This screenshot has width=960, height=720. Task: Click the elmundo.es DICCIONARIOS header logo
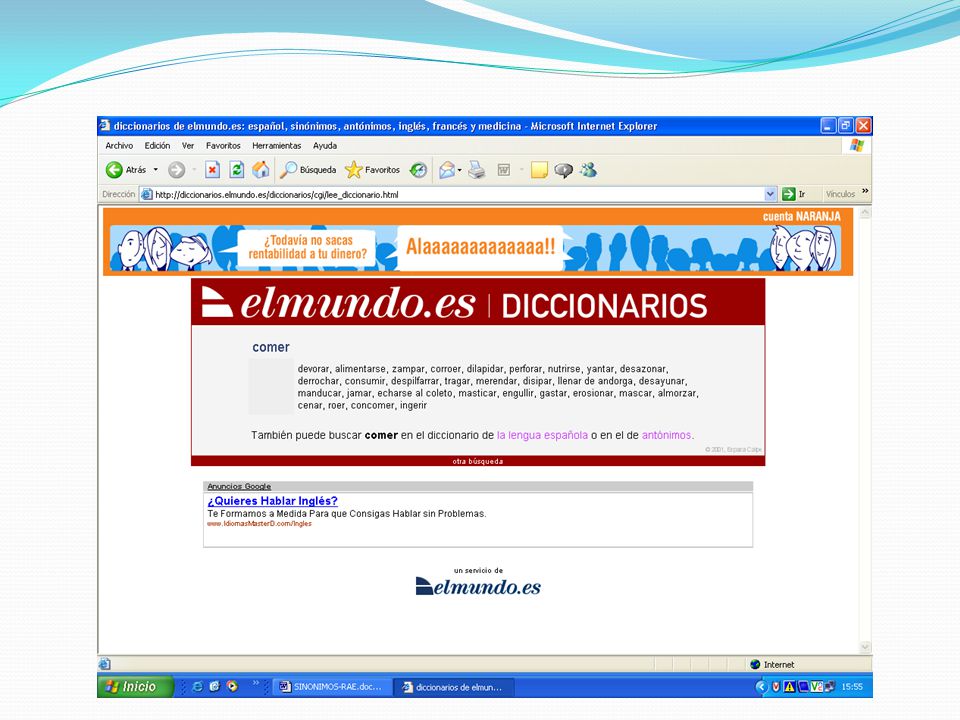[x=454, y=303]
